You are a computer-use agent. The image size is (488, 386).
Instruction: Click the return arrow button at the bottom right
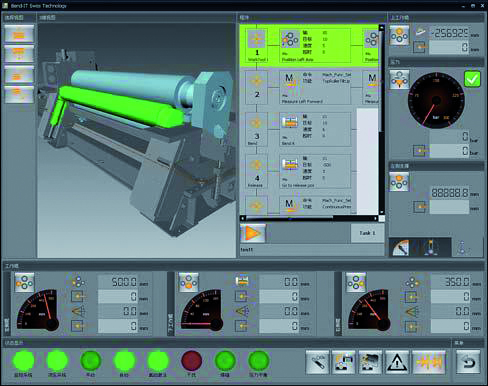coord(468,362)
